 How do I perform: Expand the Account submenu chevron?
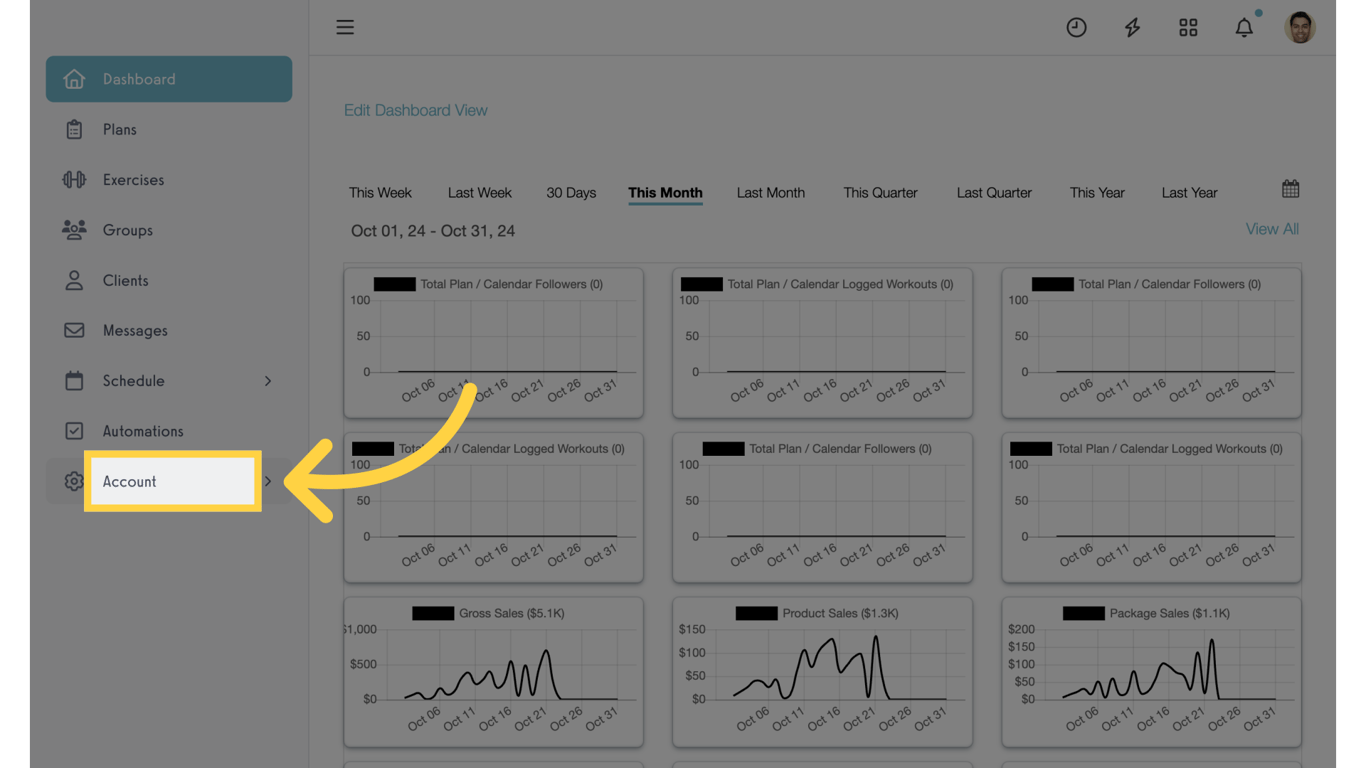point(268,481)
